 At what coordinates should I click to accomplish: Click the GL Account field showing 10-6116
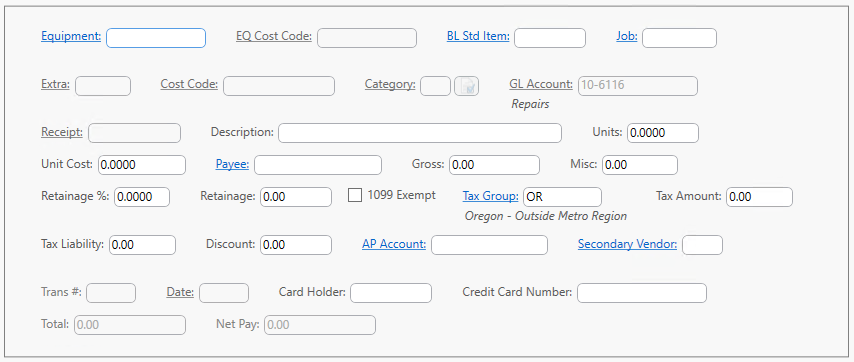[x=638, y=86]
